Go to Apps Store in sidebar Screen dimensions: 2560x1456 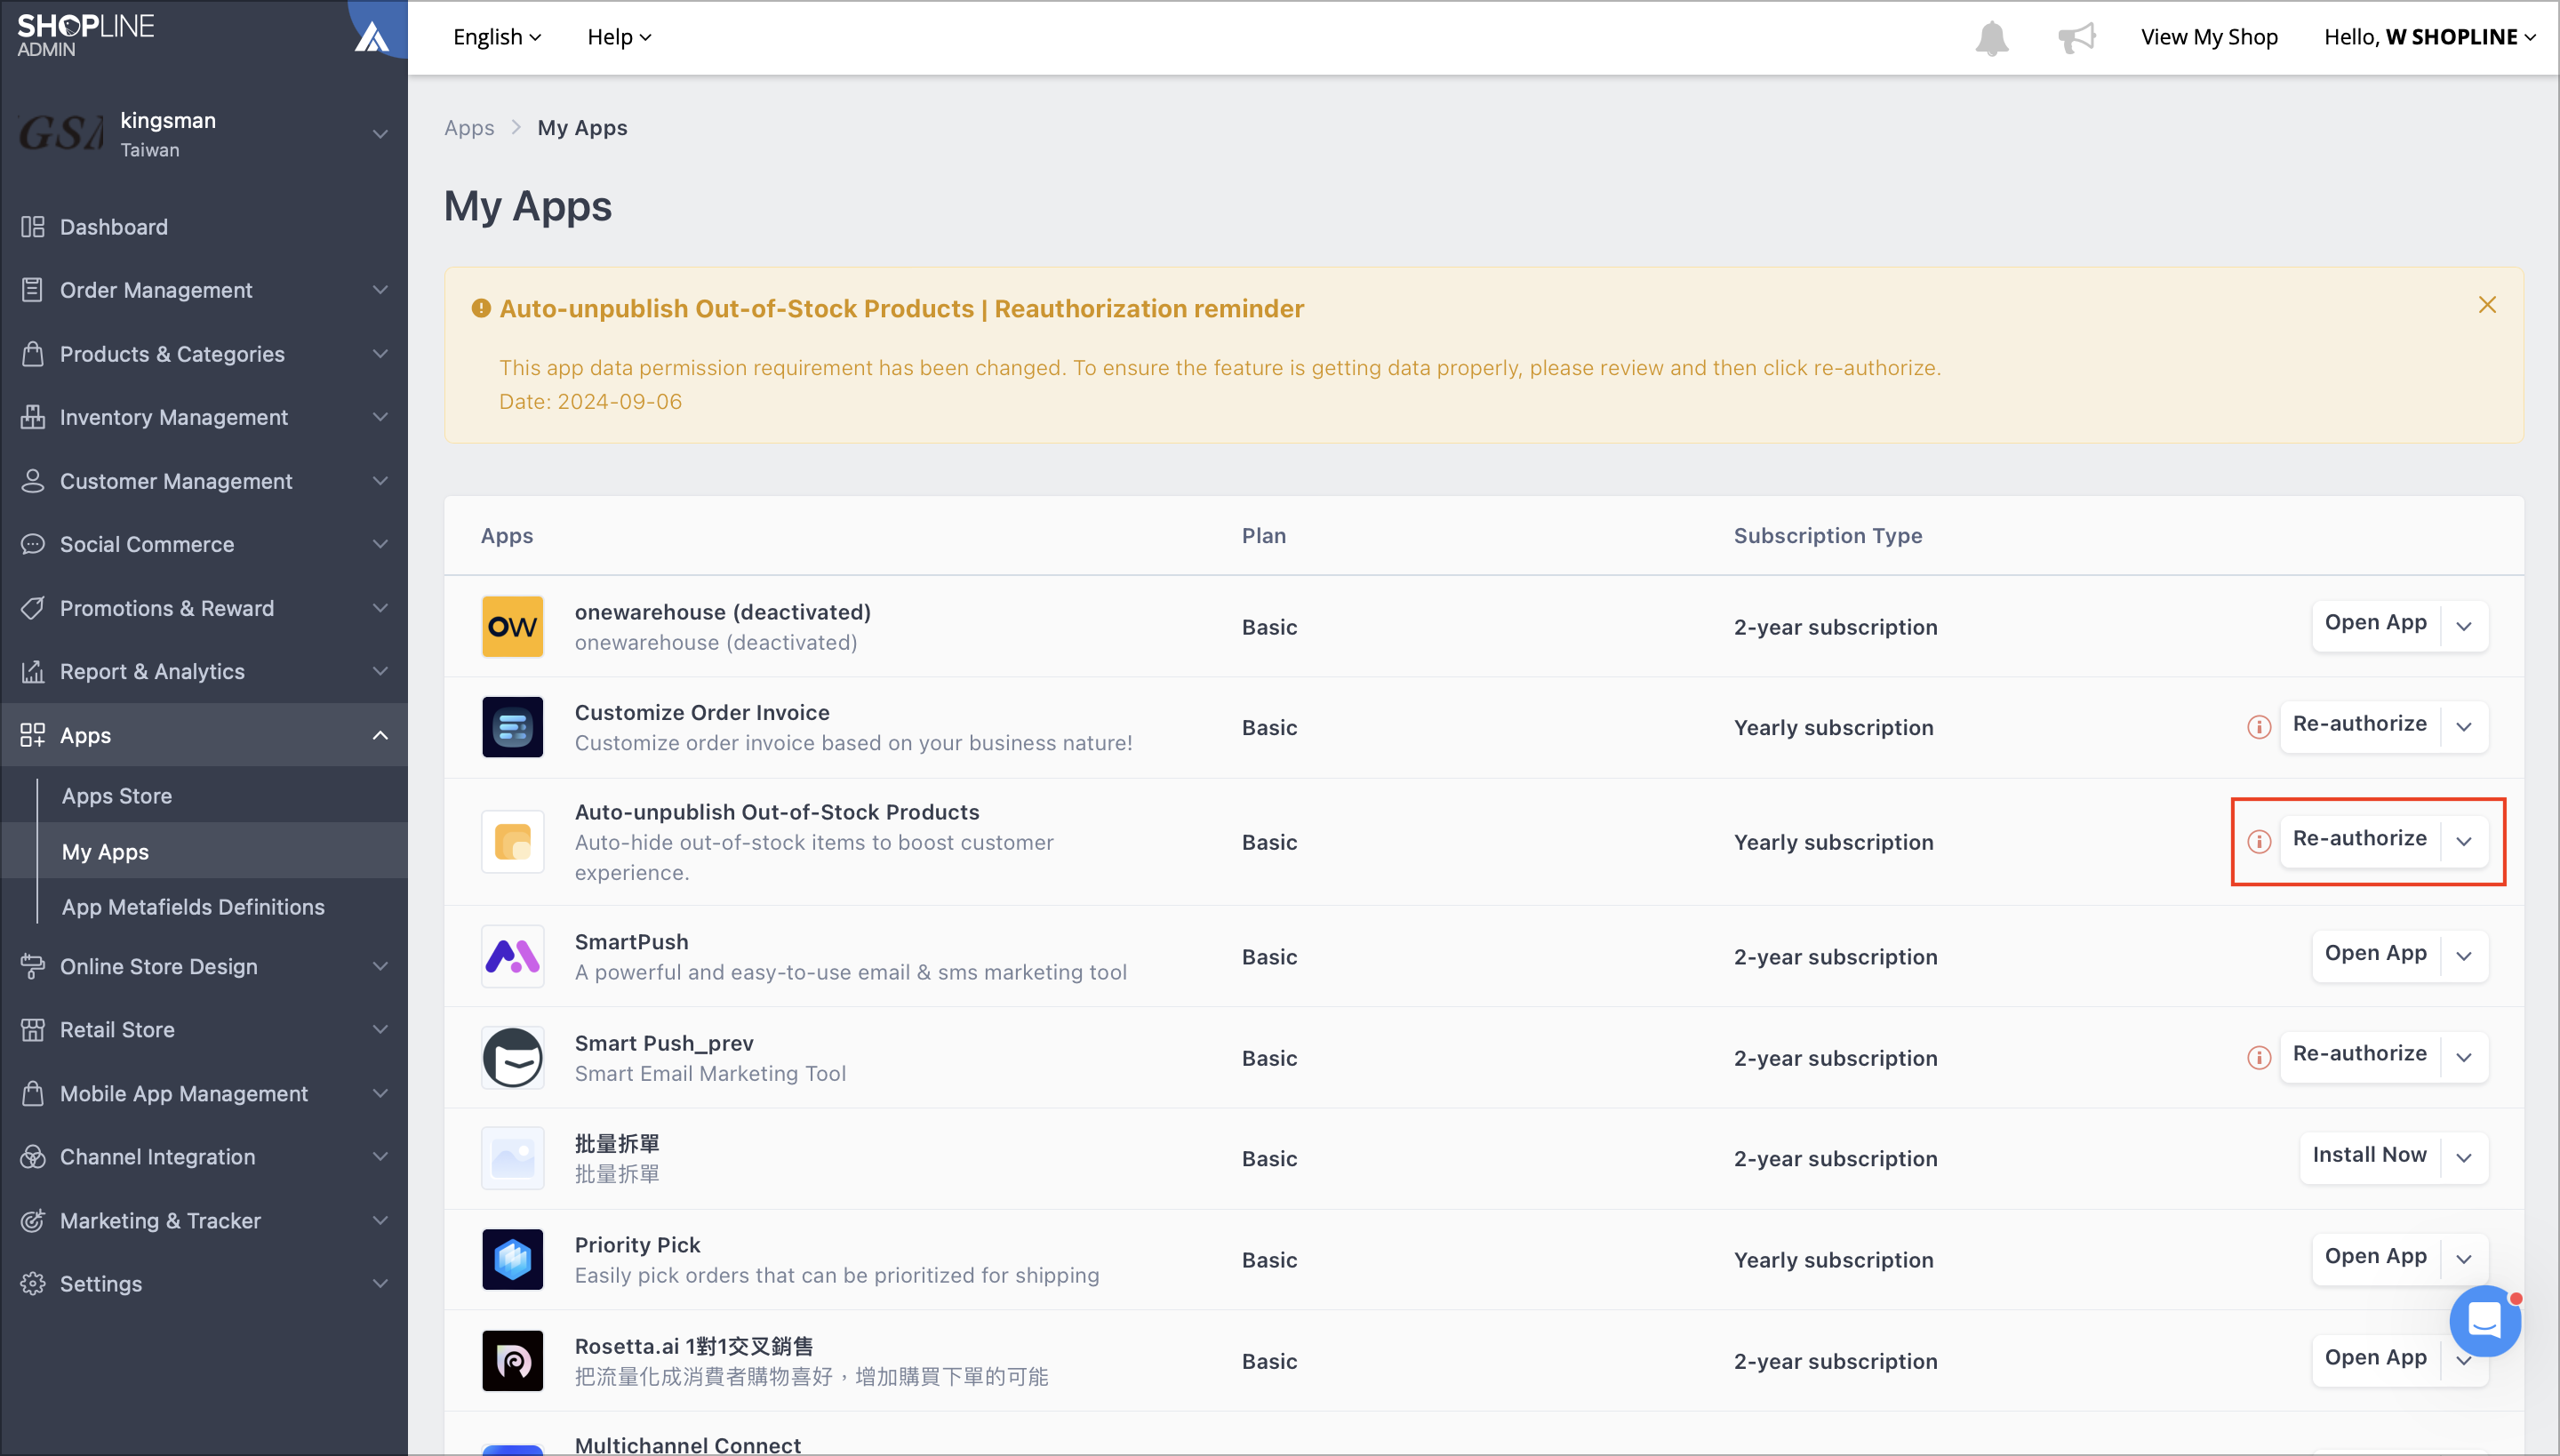(116, 796)
